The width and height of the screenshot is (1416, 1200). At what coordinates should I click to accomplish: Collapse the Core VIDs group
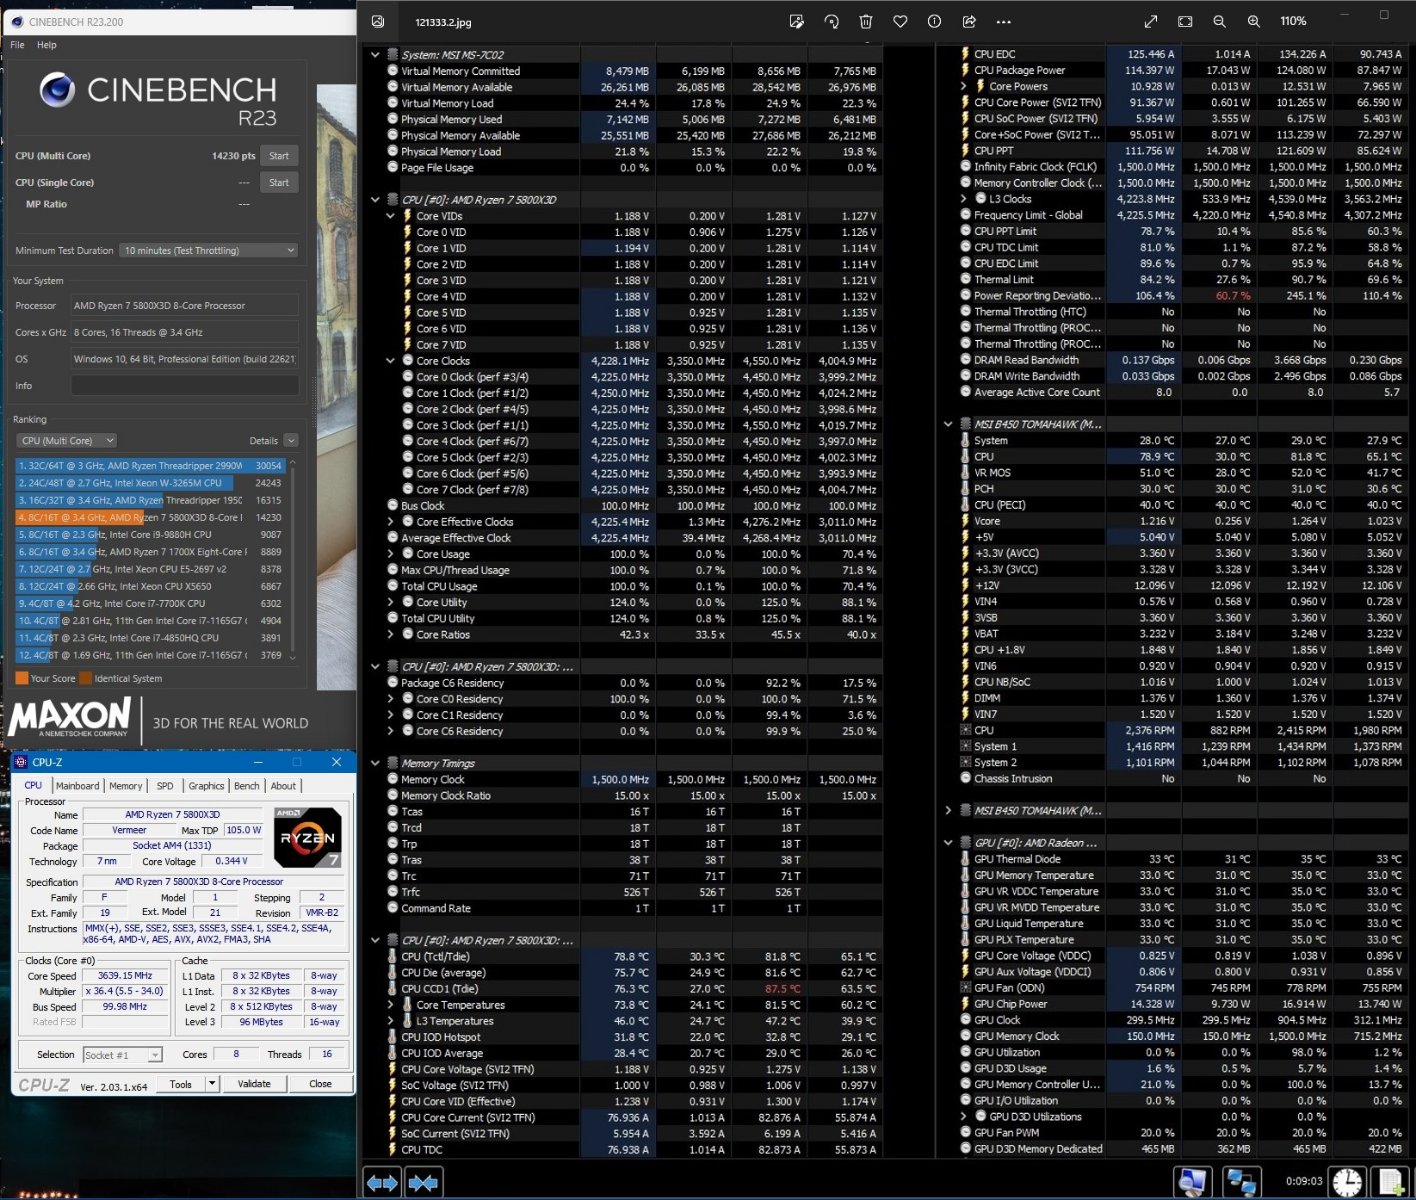point(391,216)
